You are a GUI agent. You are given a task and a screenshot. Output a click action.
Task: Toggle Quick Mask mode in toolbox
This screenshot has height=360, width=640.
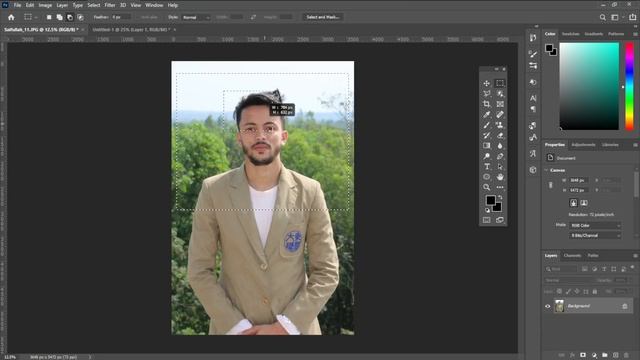(x=487, y=220)
